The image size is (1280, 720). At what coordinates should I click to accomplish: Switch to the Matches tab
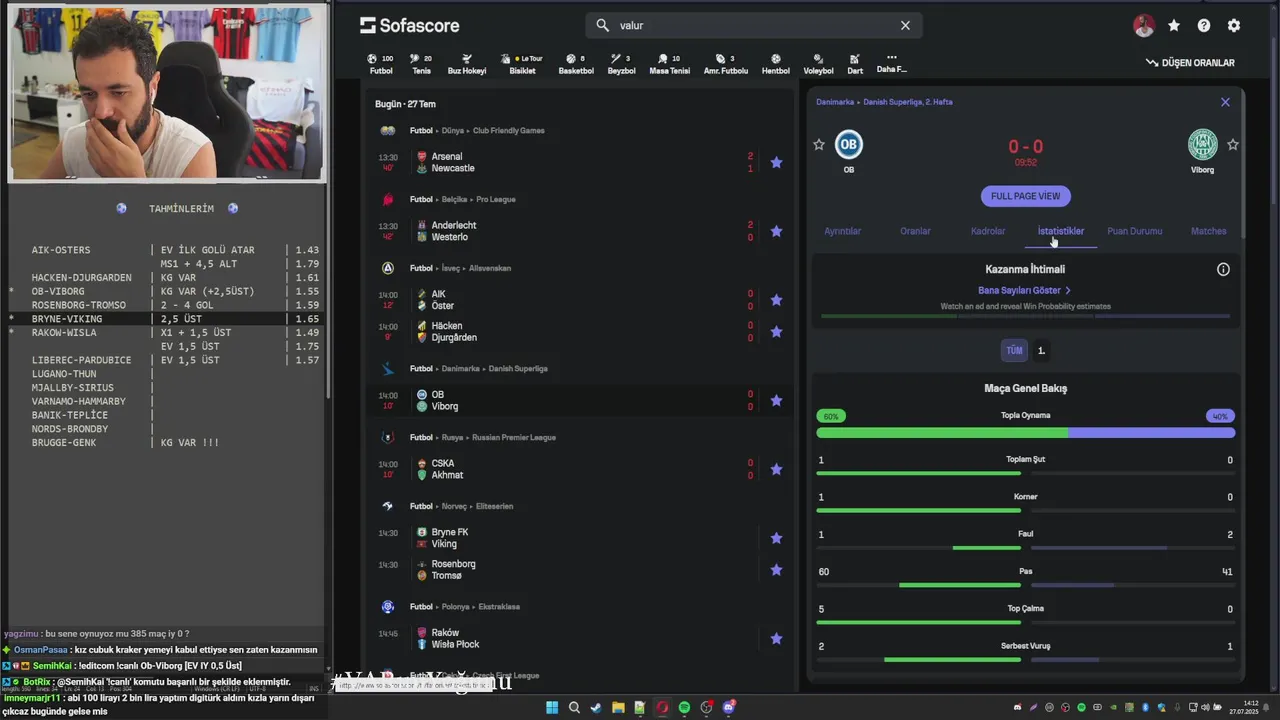(x=1208, y=231)
